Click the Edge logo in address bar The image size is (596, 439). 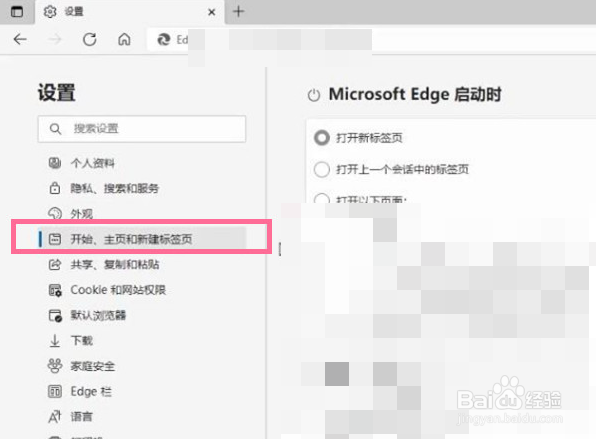pyautogui.click(x=164, y=39)
